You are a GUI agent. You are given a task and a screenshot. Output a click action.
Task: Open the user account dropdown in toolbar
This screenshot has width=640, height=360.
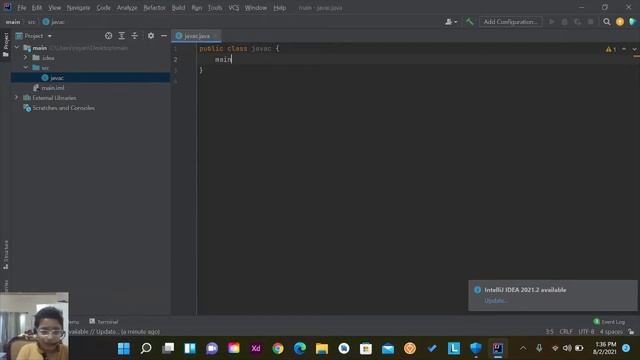coord(451,22)
